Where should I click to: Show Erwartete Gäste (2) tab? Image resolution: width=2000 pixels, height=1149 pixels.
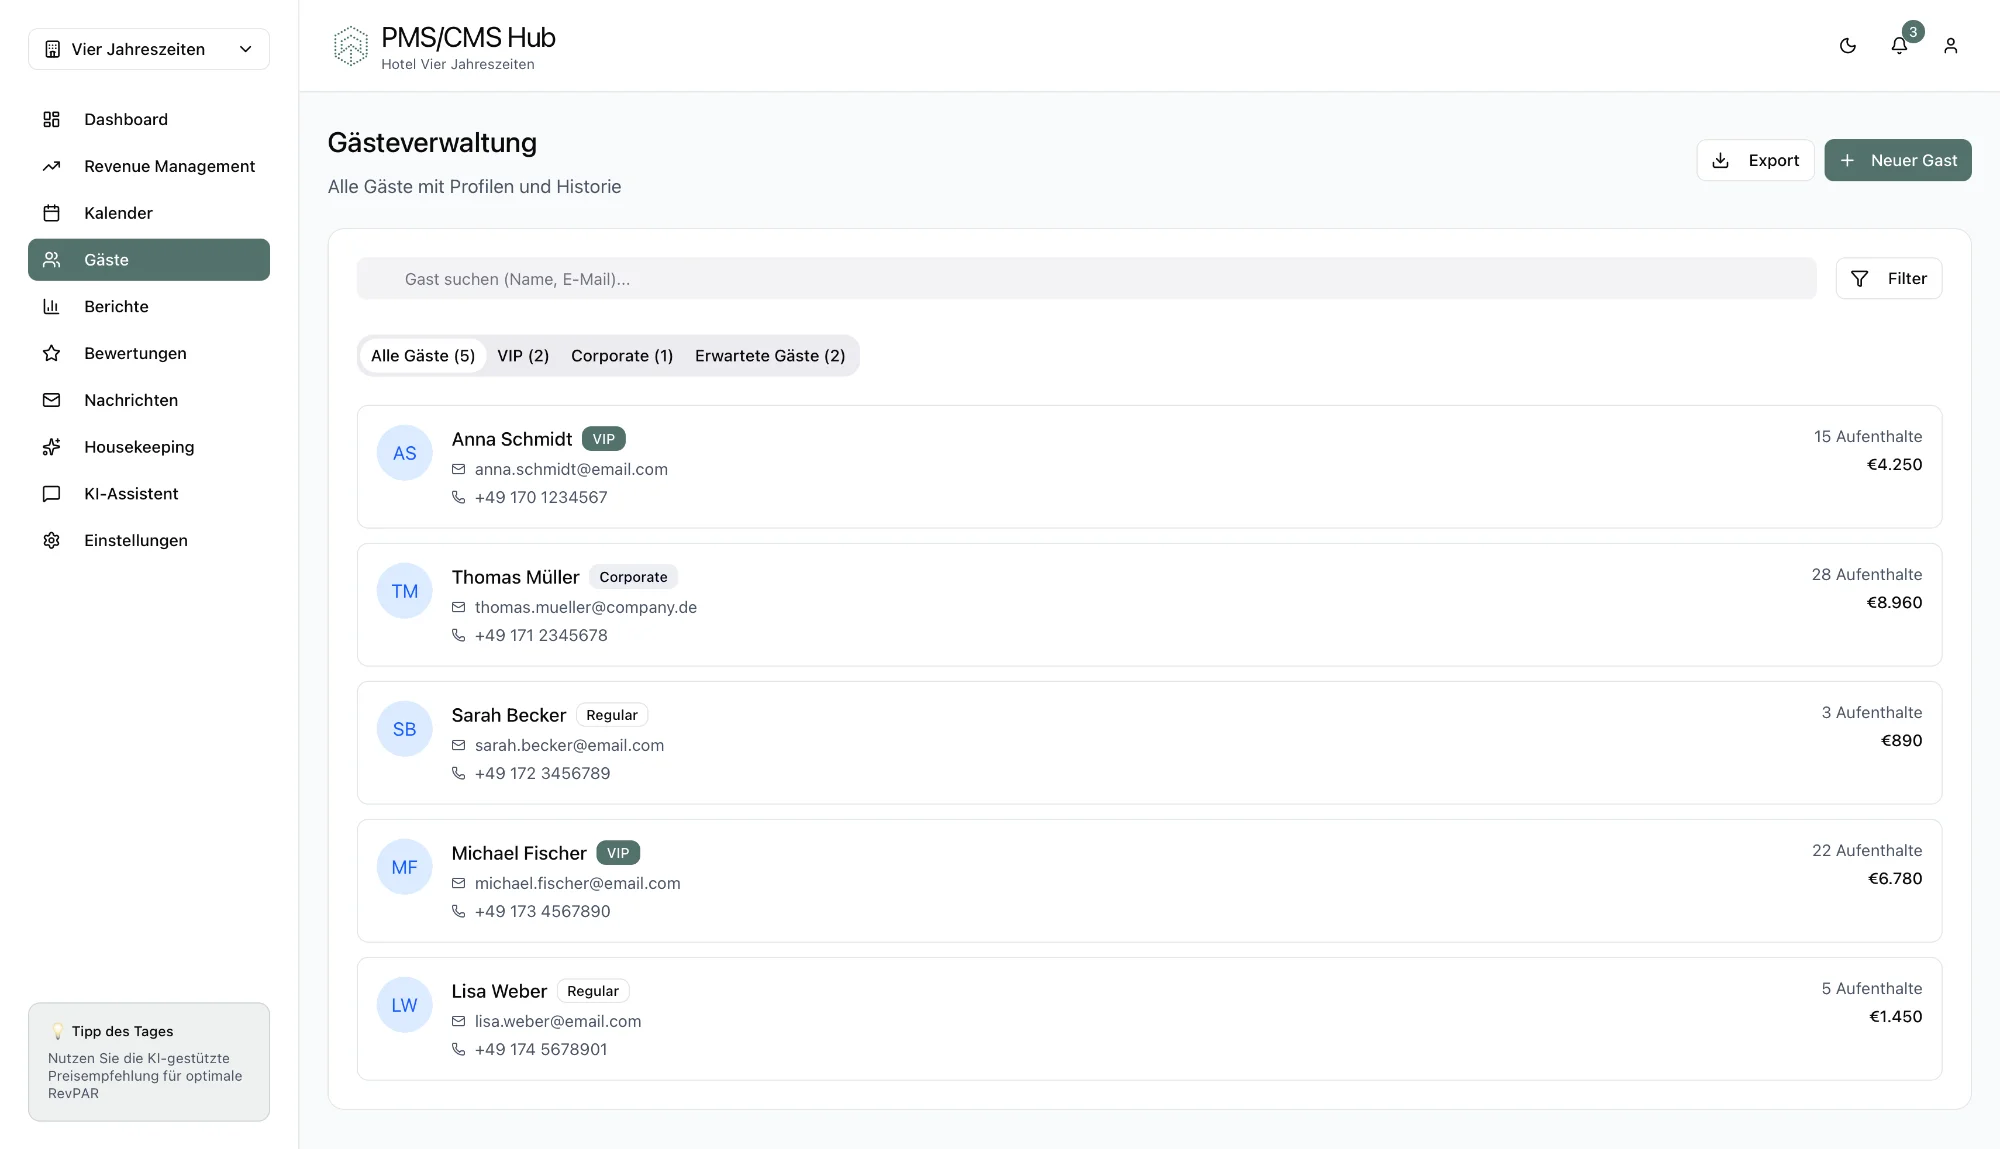tap(769, 356)
